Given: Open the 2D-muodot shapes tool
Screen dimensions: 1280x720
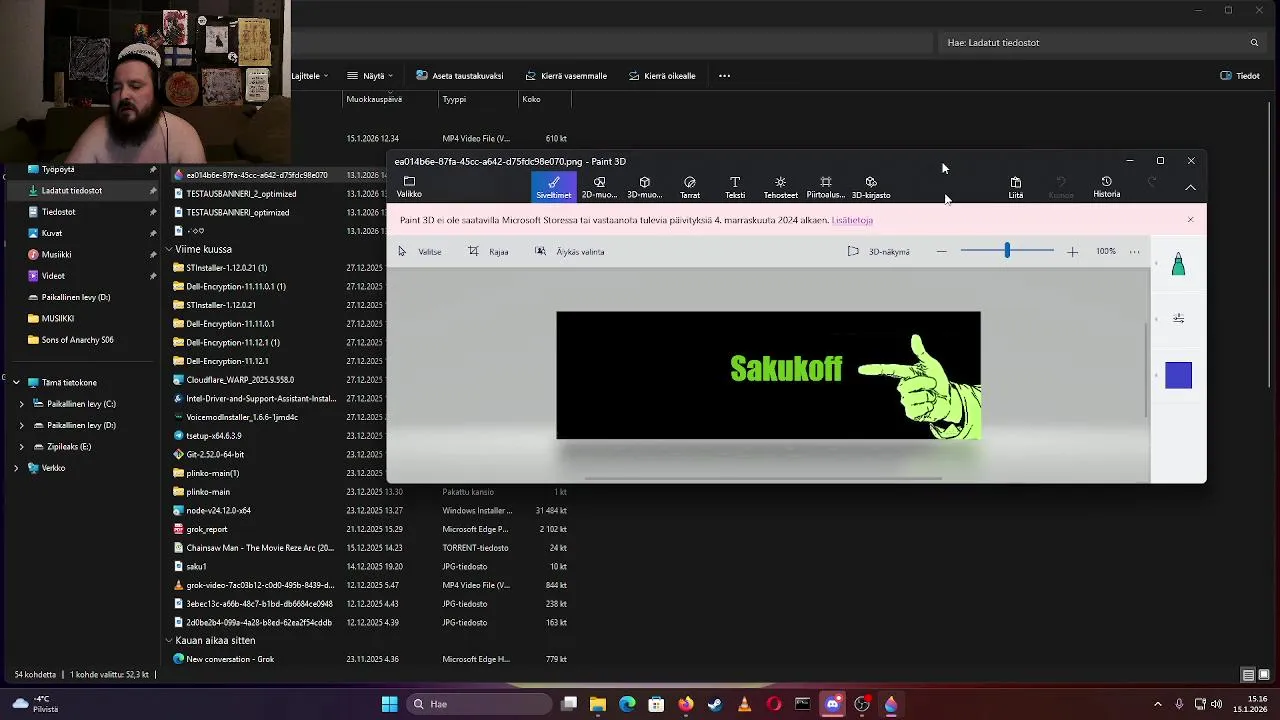Looking at the screenshot, I should (x=599, y=187).
